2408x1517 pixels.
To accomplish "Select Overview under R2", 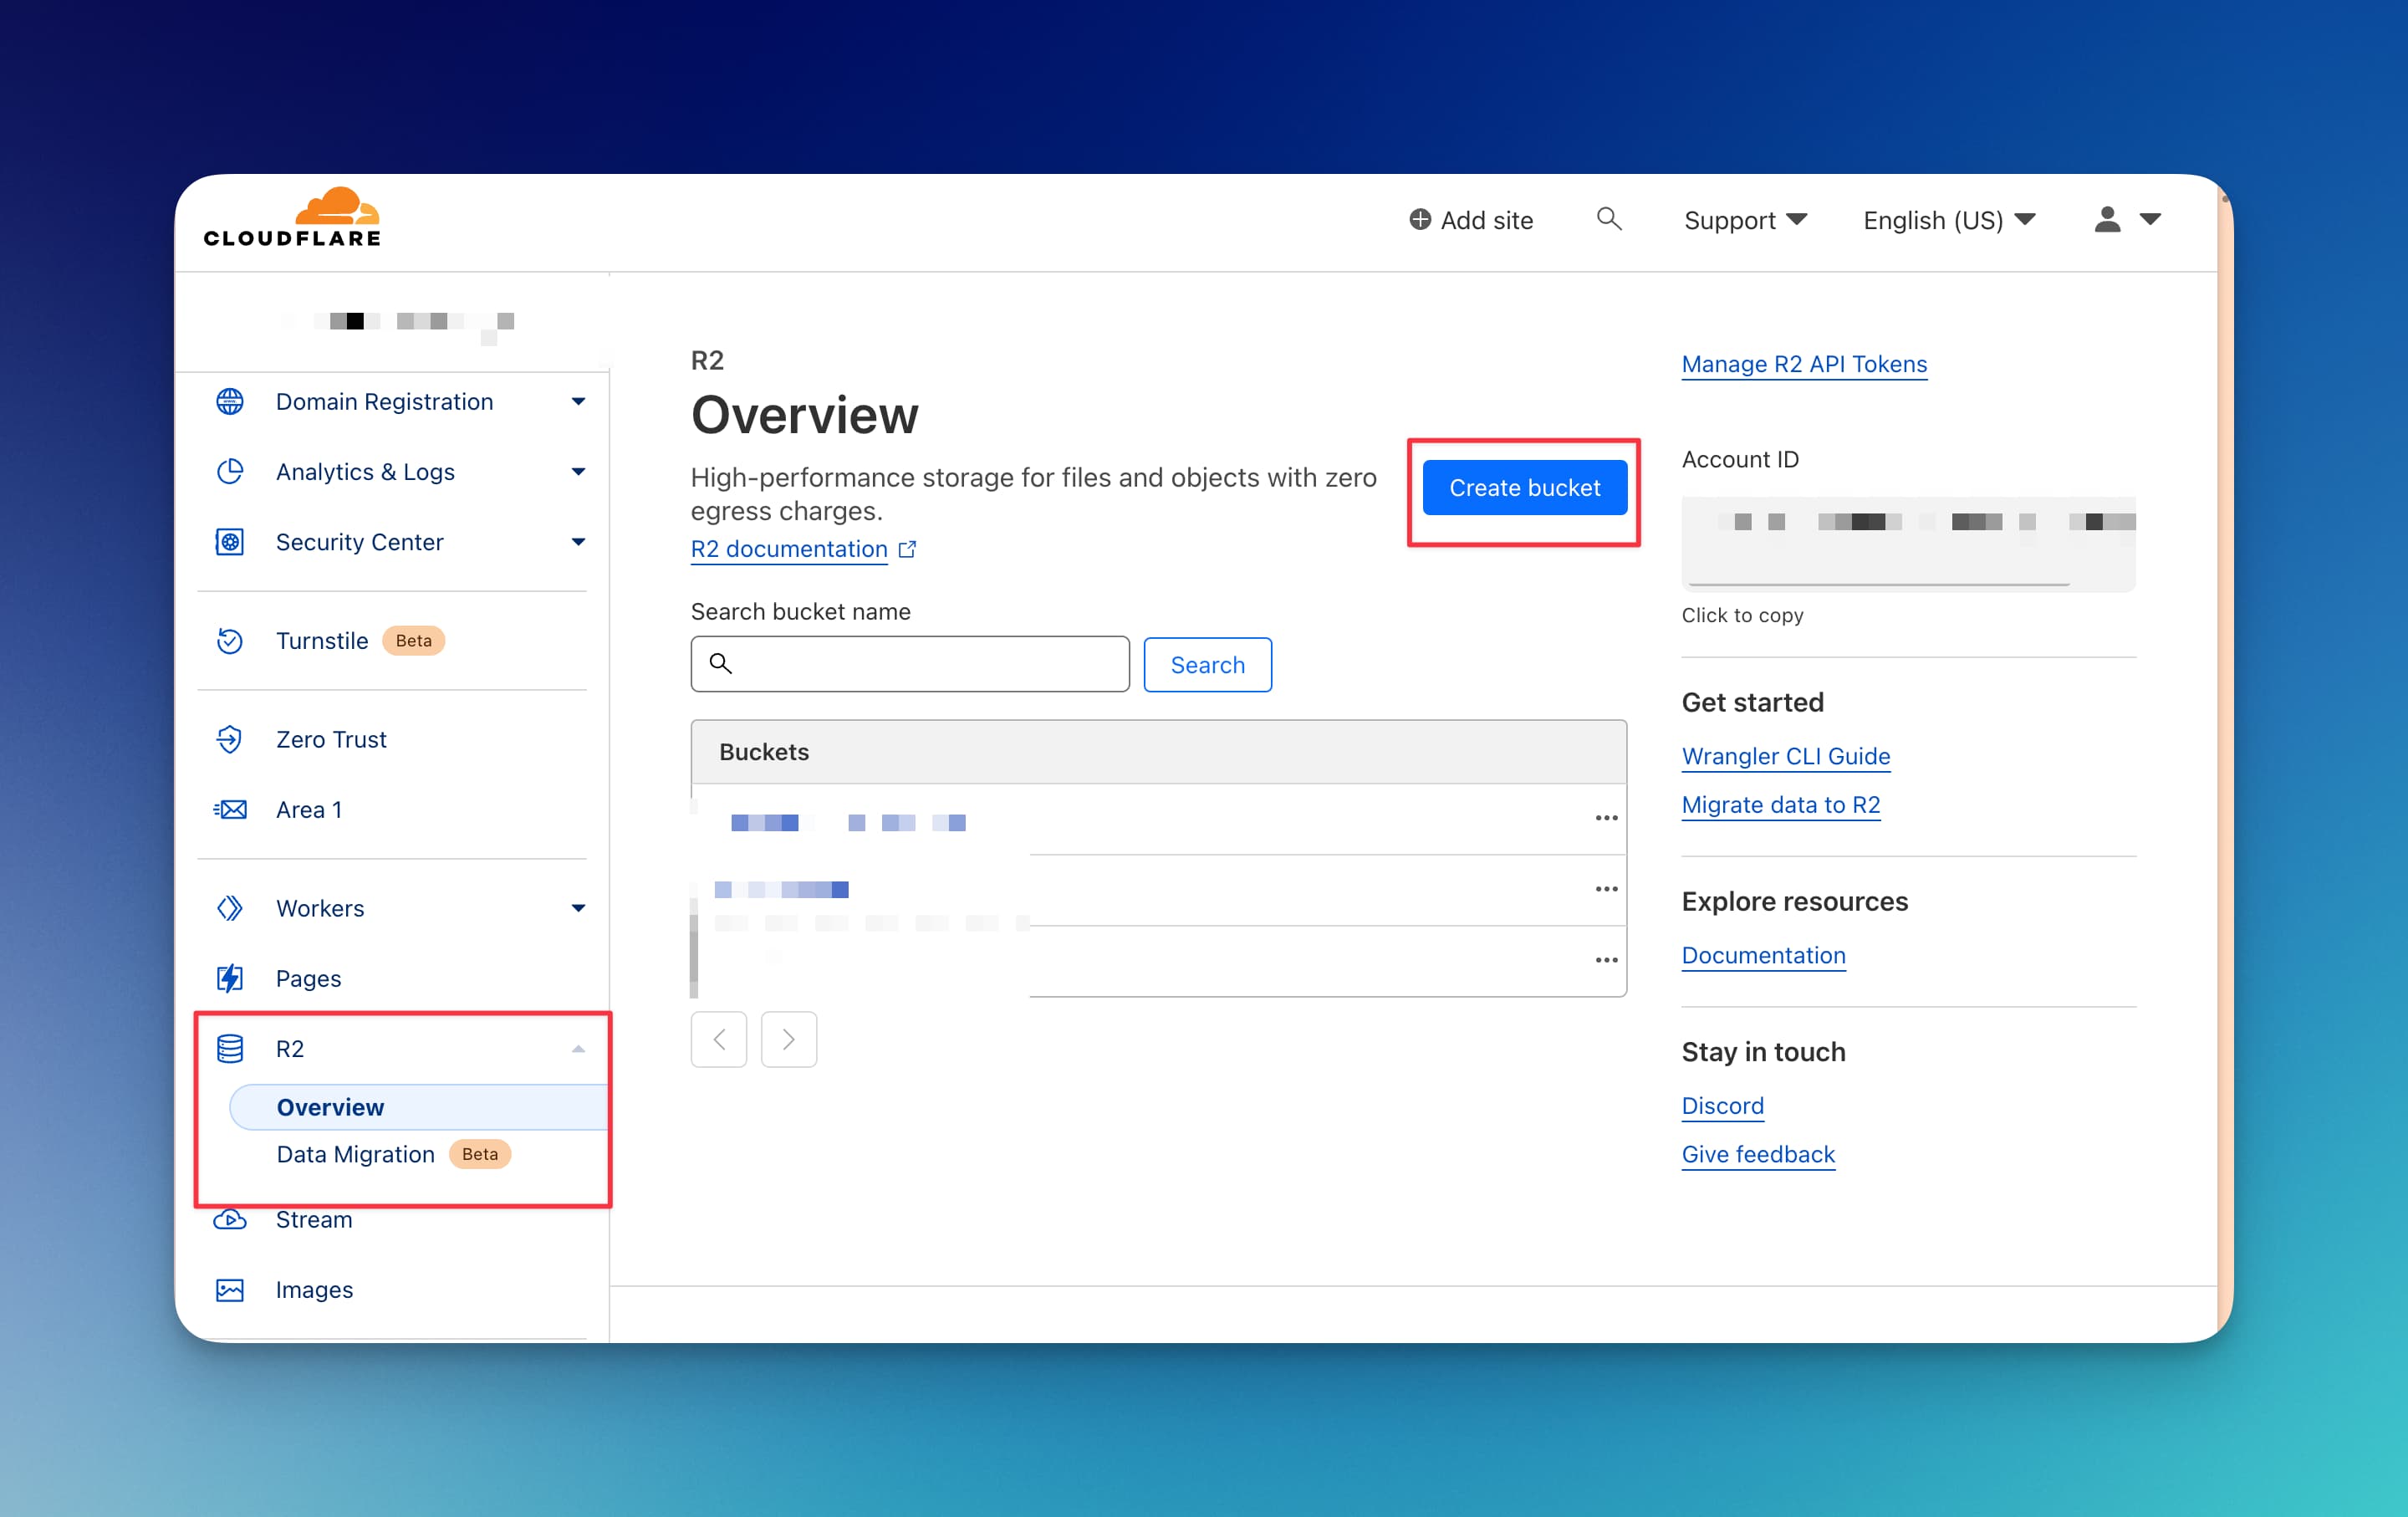I will [x=419, y=1107].
